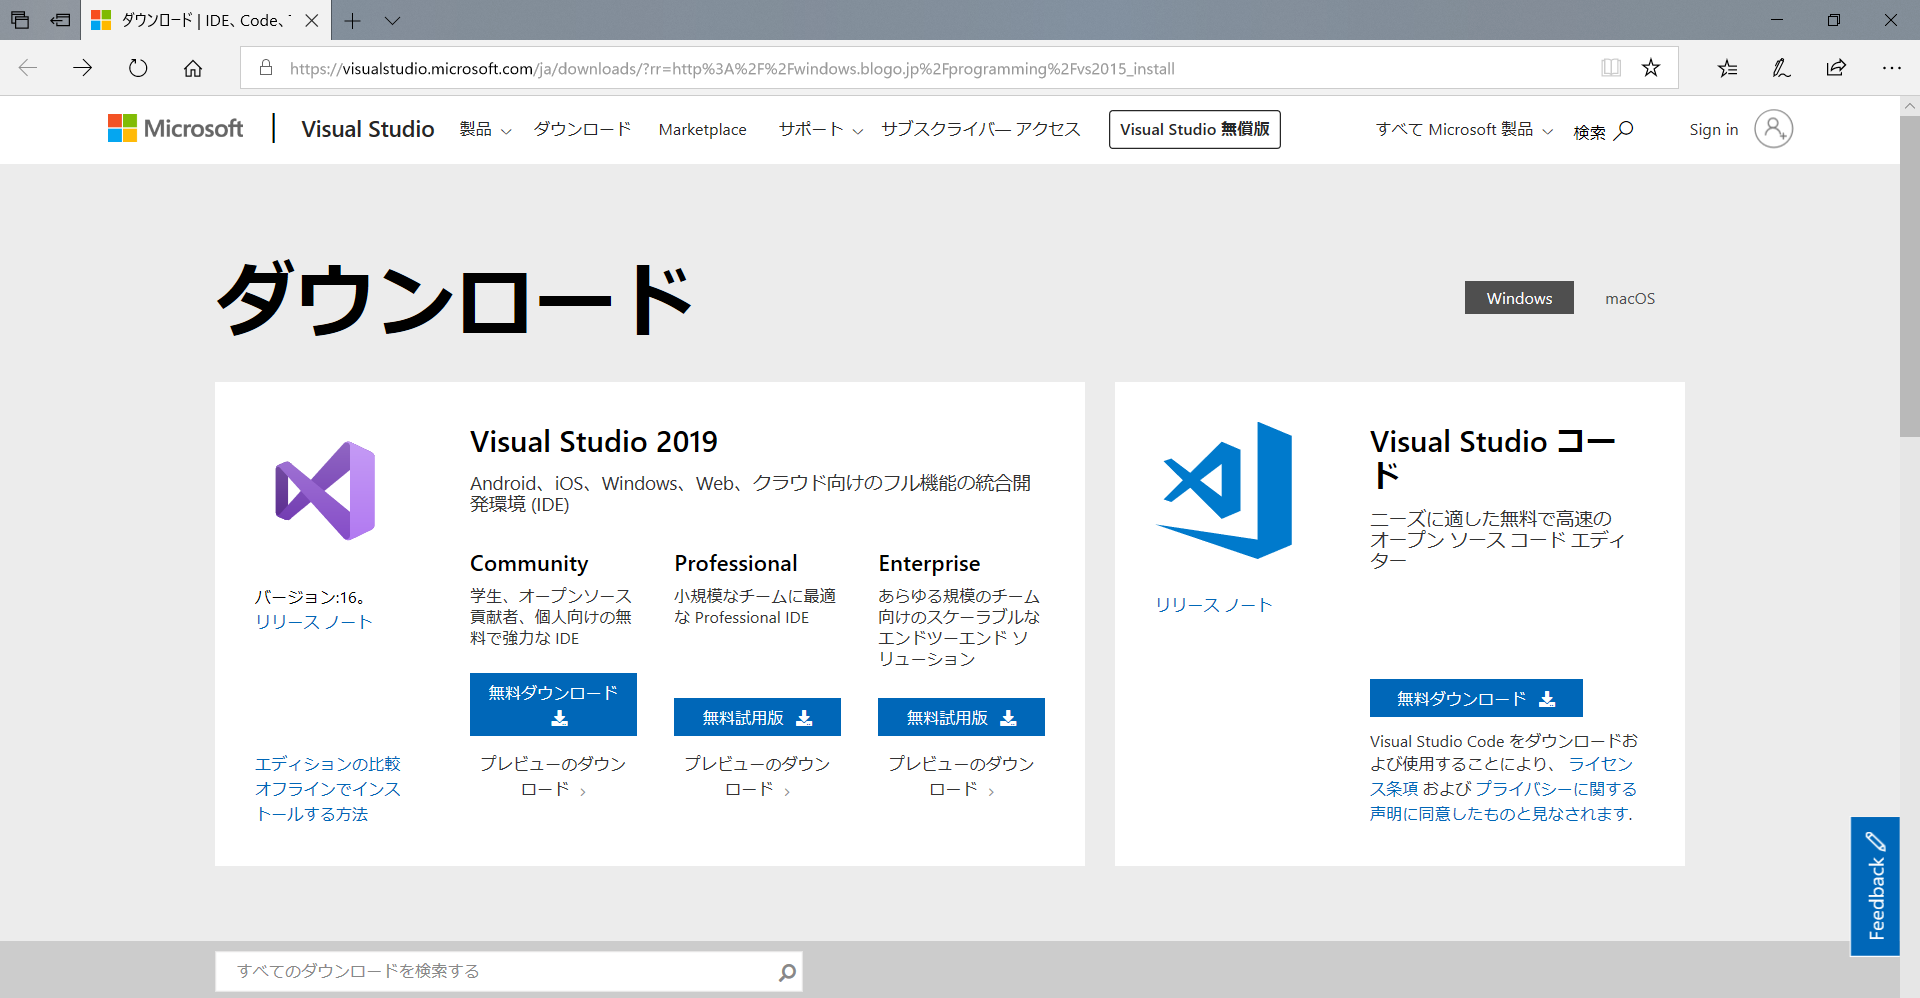Image resolution: width=1920 pixels, height=998 pixels.
Task: Click the scrollbar up arrow
Action: click(1909, 105)
